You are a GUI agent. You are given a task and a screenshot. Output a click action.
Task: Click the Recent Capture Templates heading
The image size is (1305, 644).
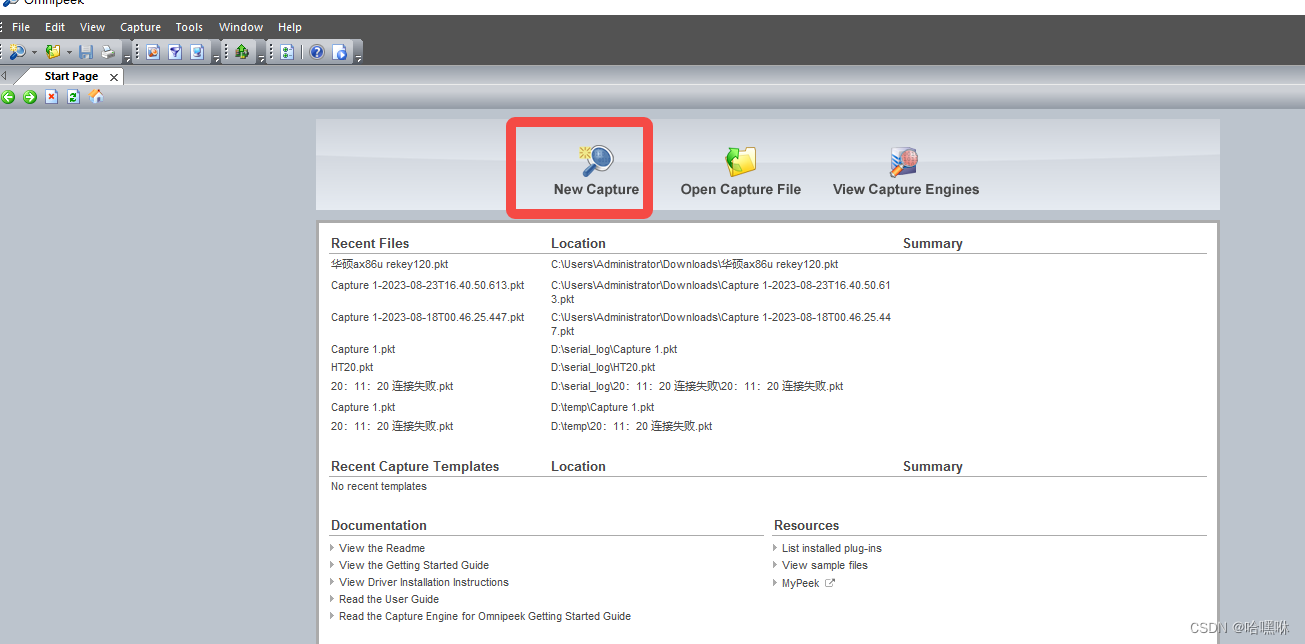[415, 466]
